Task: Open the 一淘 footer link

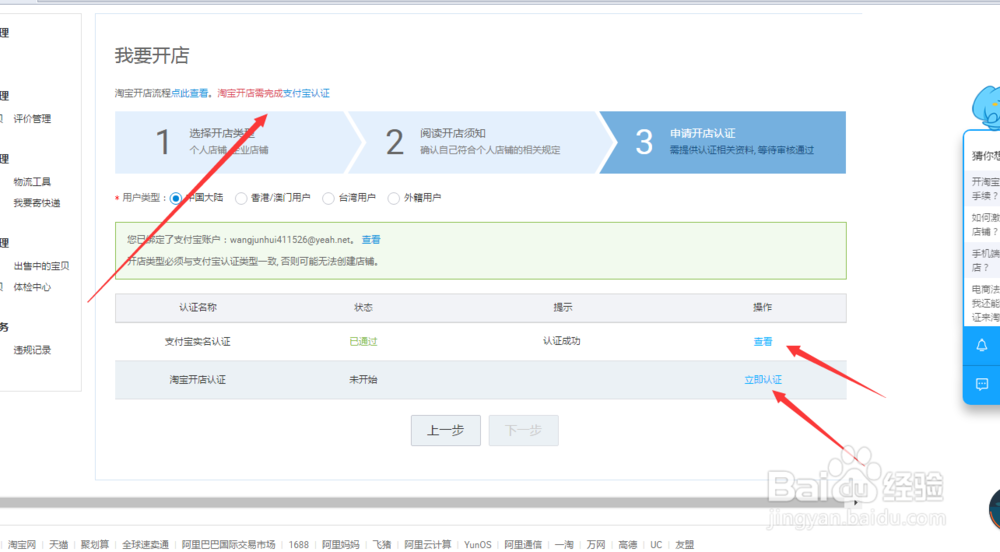Action: 564,544
